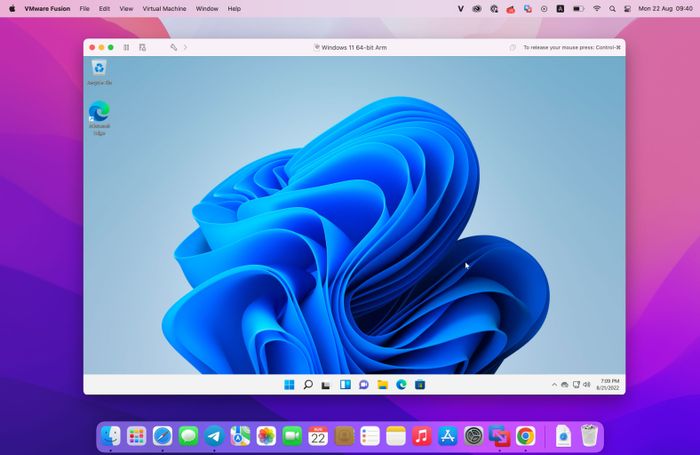Open the Windows clock showing 7:09 PM
The width and height of the screenshot is (700, 455).
pyautogui.click(x=608, y=384)
